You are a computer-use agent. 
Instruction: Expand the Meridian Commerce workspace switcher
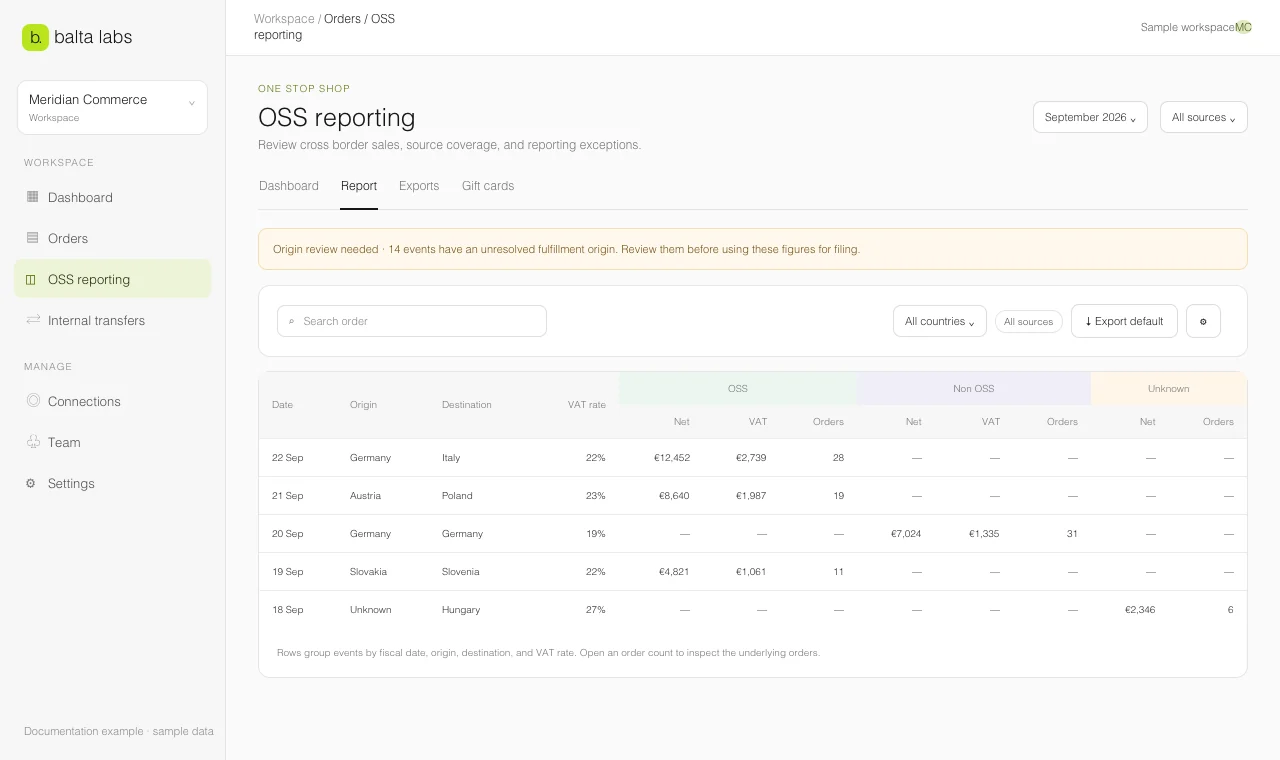coord(112,107)
